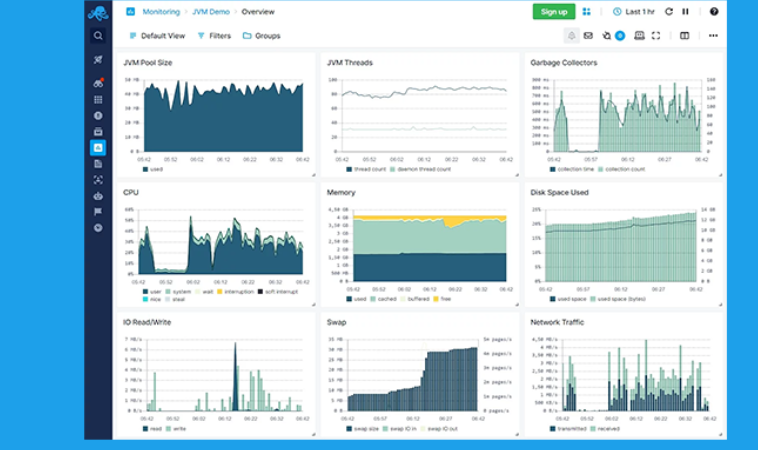Open the help question mark icon
758x450 pixels.
click(714, 12)
